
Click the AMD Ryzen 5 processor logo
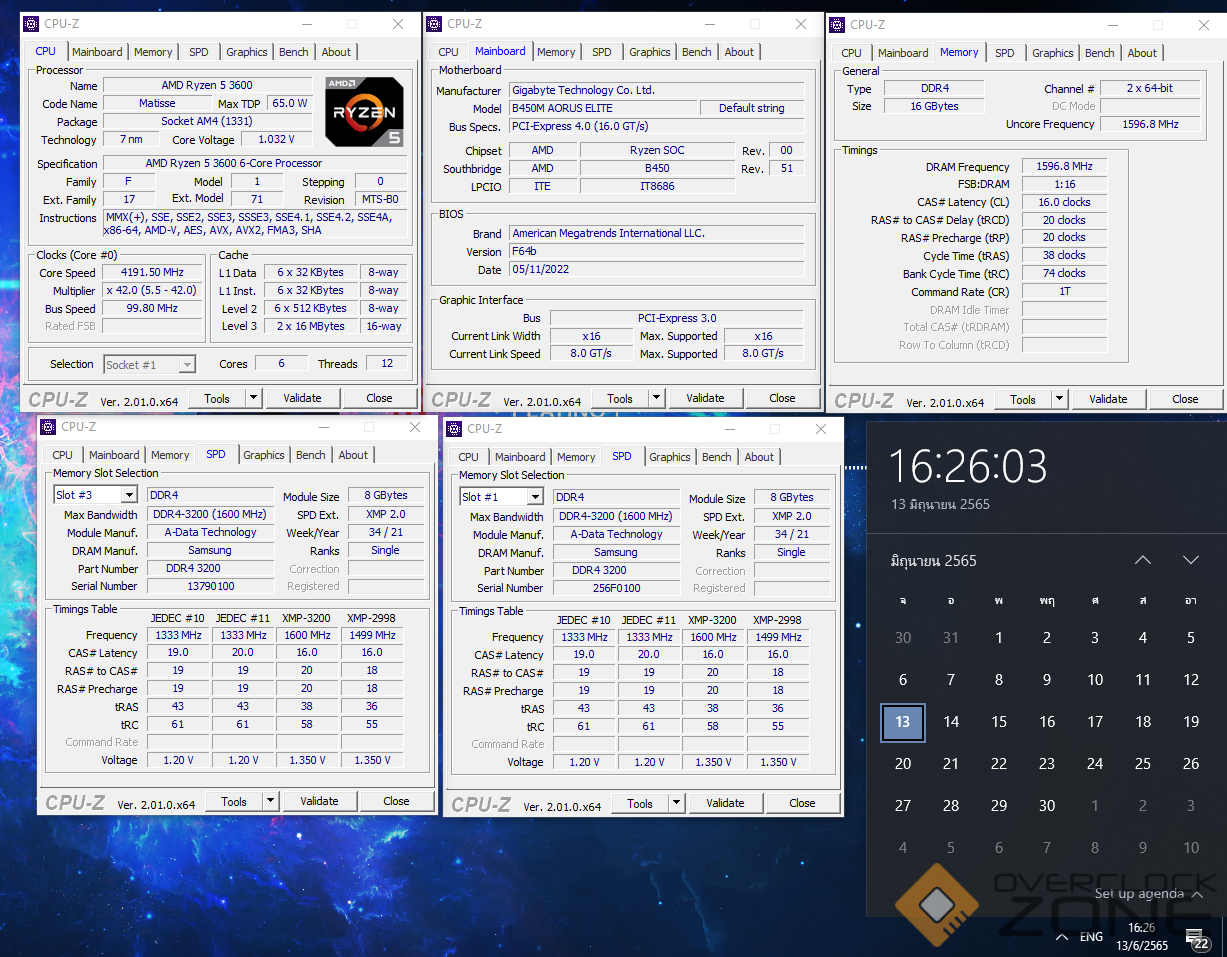coord(364,111)
